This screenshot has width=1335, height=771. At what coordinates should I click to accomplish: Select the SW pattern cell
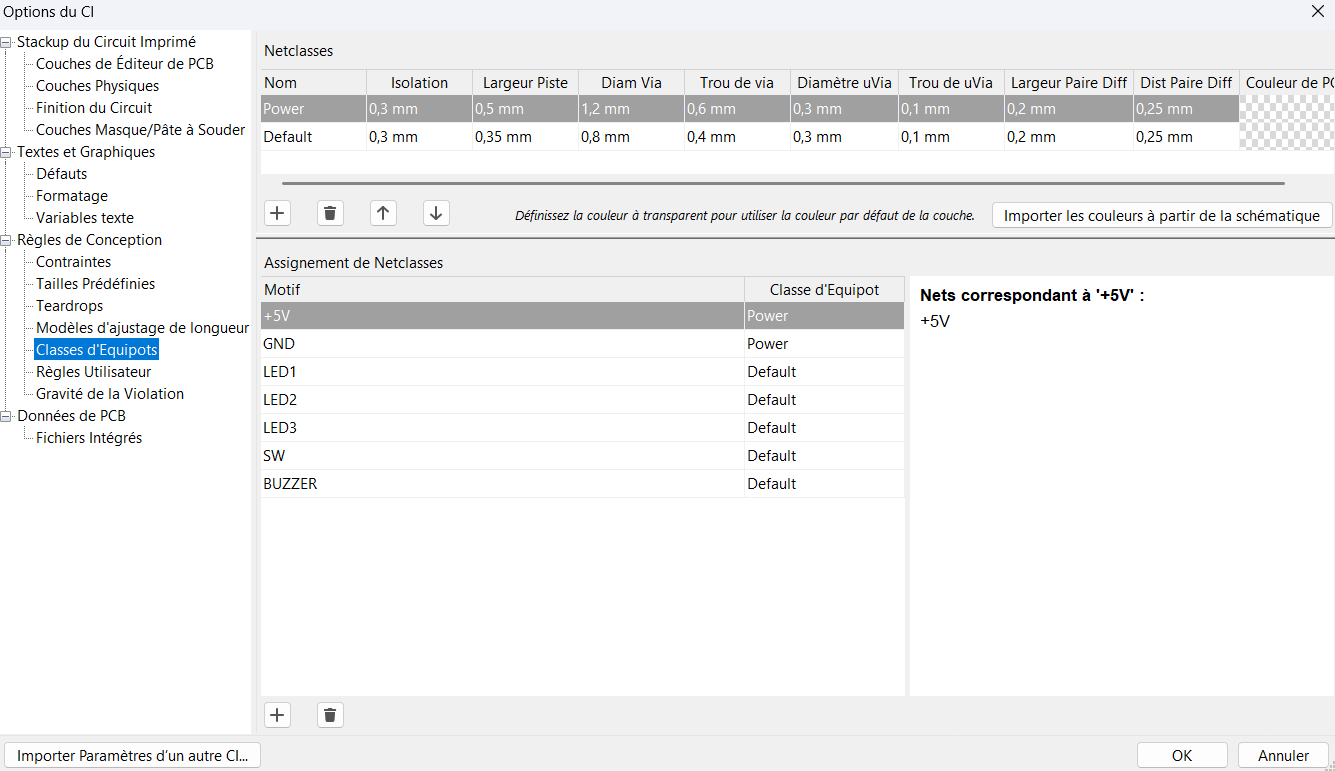pyautogui.click(x=502, y=456)
